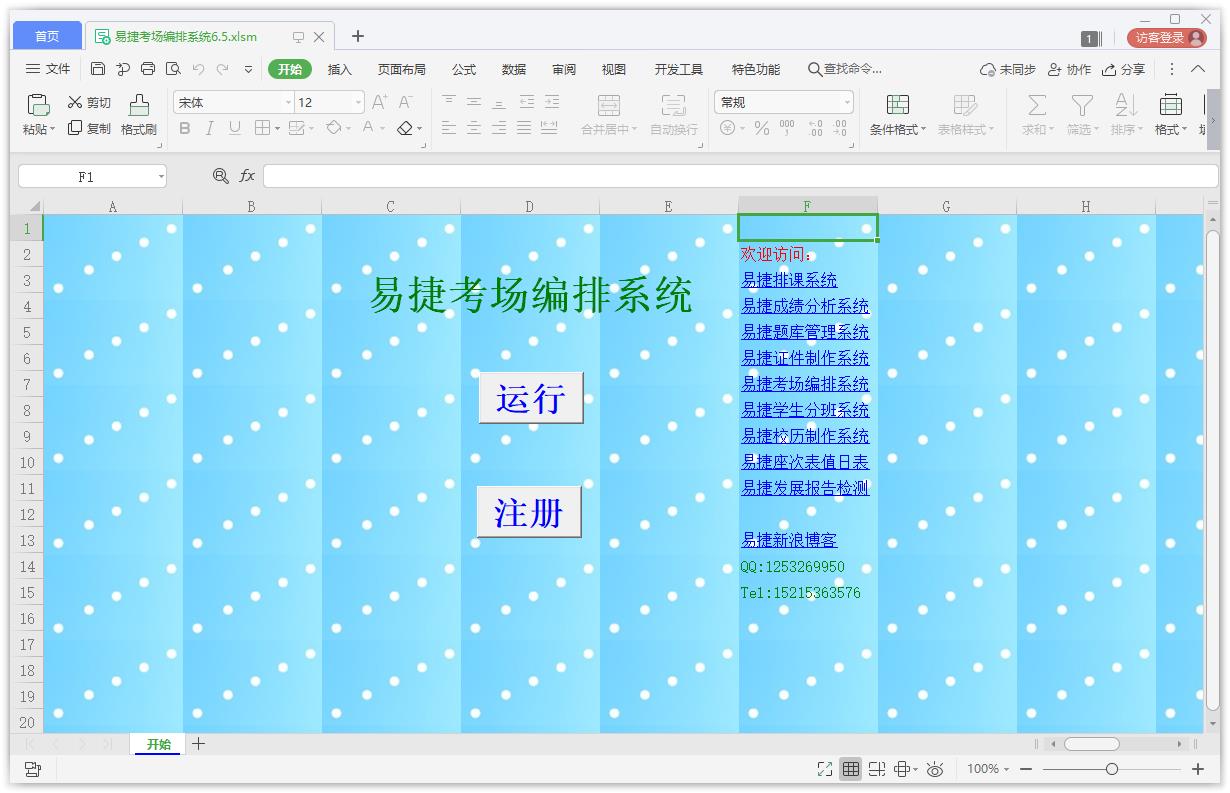This screenshot has width=1230, height=793.
Task: Open the 易捷排课系统 hyperlink
Action: (x=789, y=280)
